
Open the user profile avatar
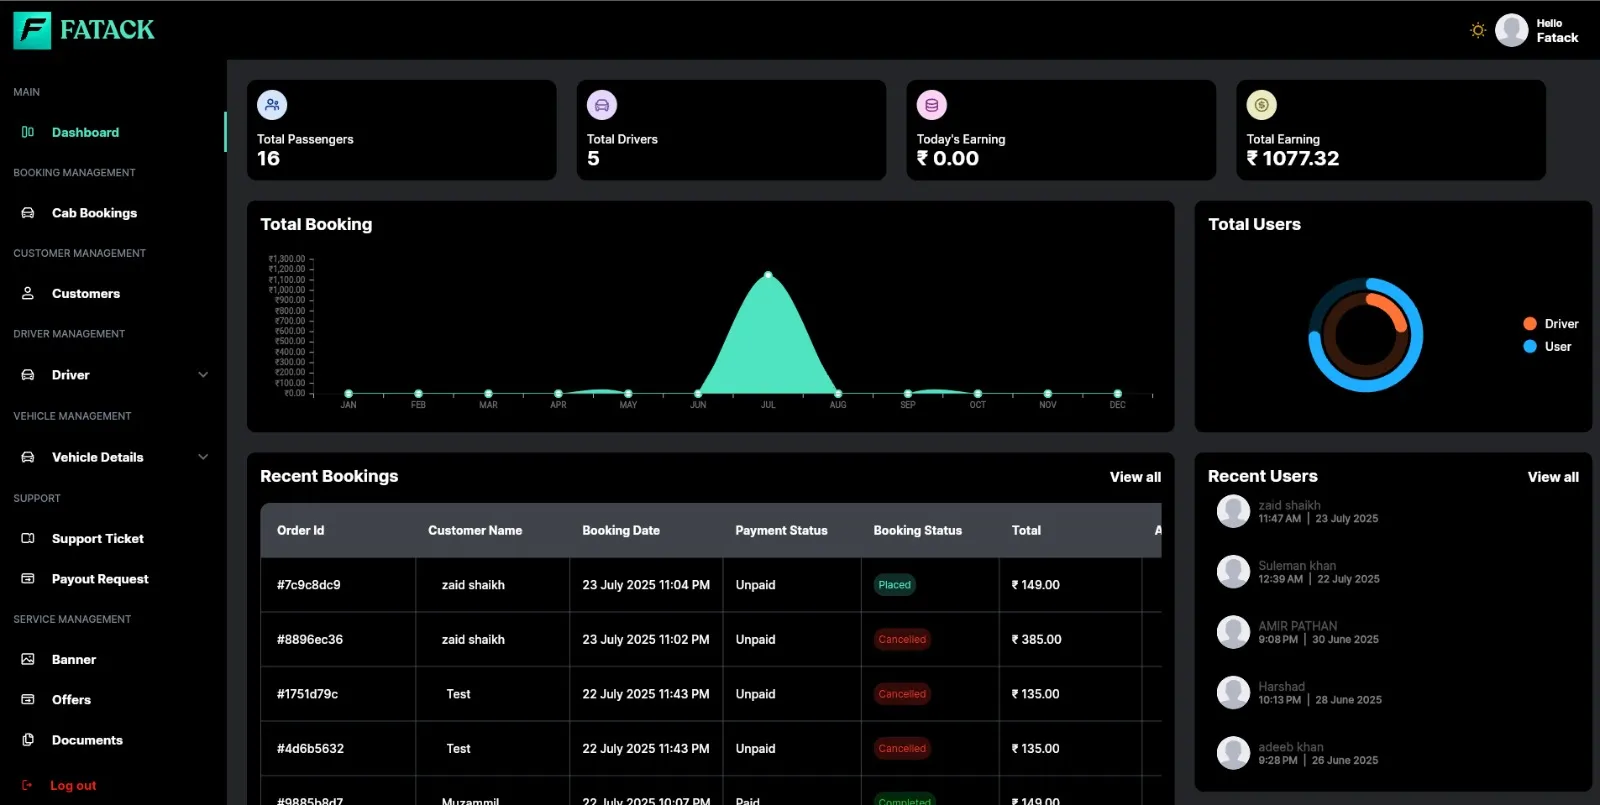click(x=1511, y=30)
